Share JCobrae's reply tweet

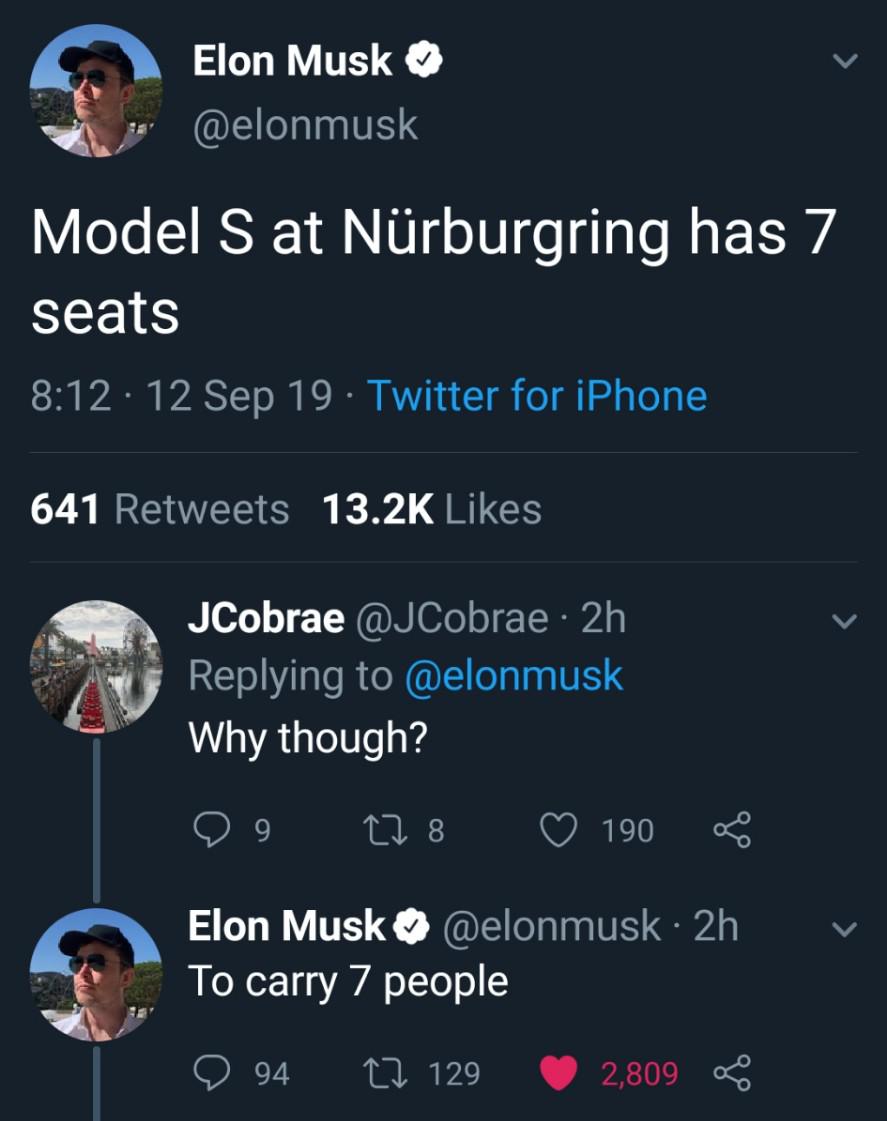pos(731,829)
